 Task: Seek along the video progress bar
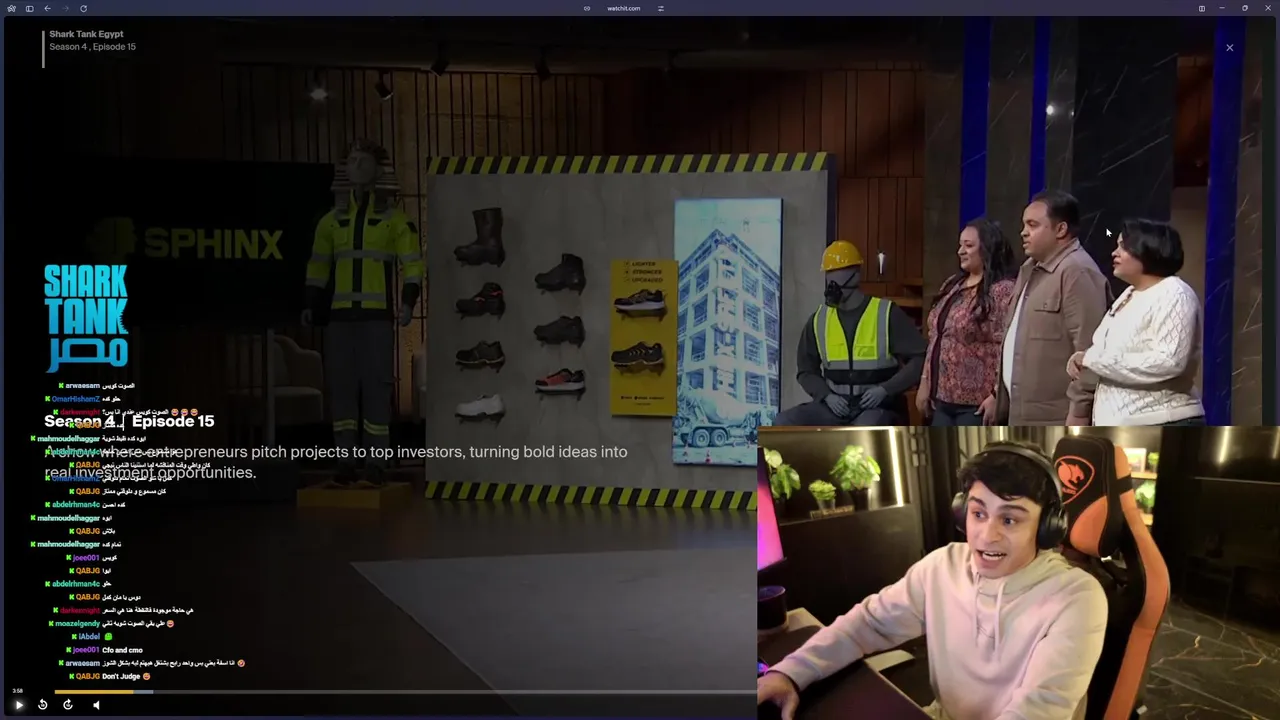click(x=405, y=691)
